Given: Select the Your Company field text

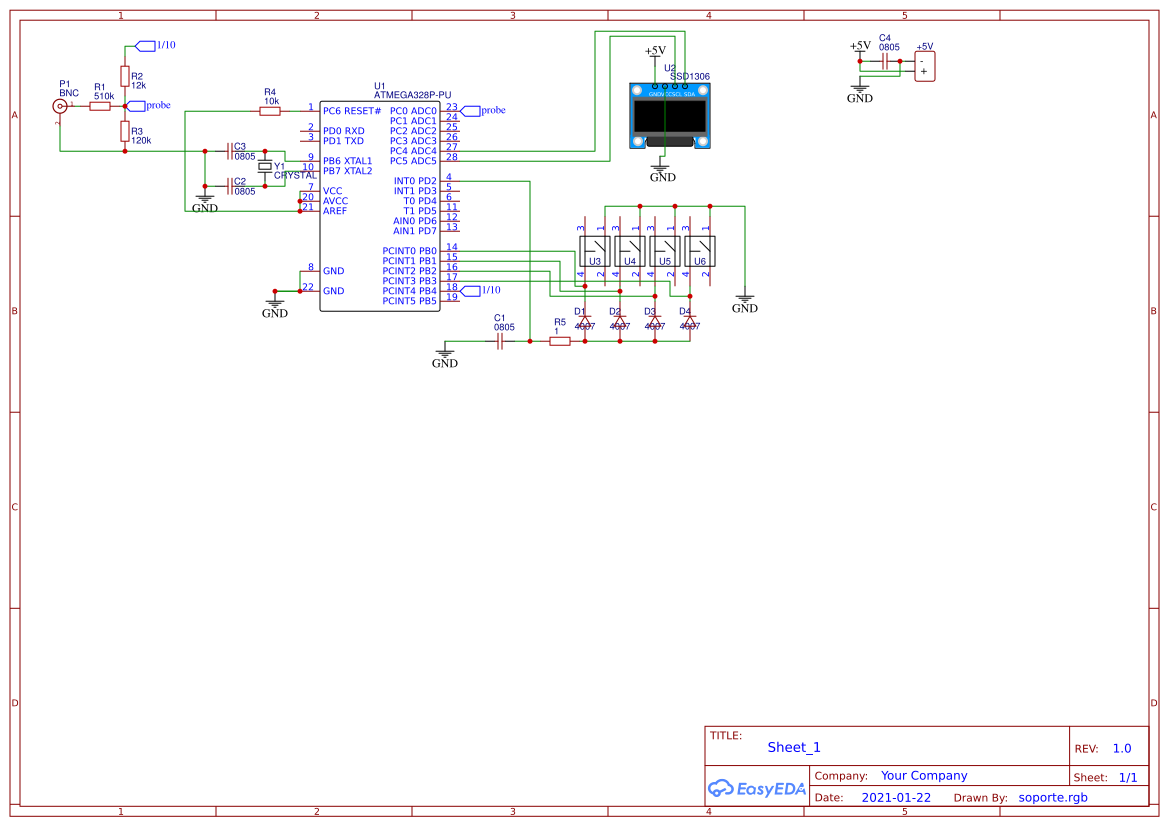Looking at the screenshot, I should 924,775.
